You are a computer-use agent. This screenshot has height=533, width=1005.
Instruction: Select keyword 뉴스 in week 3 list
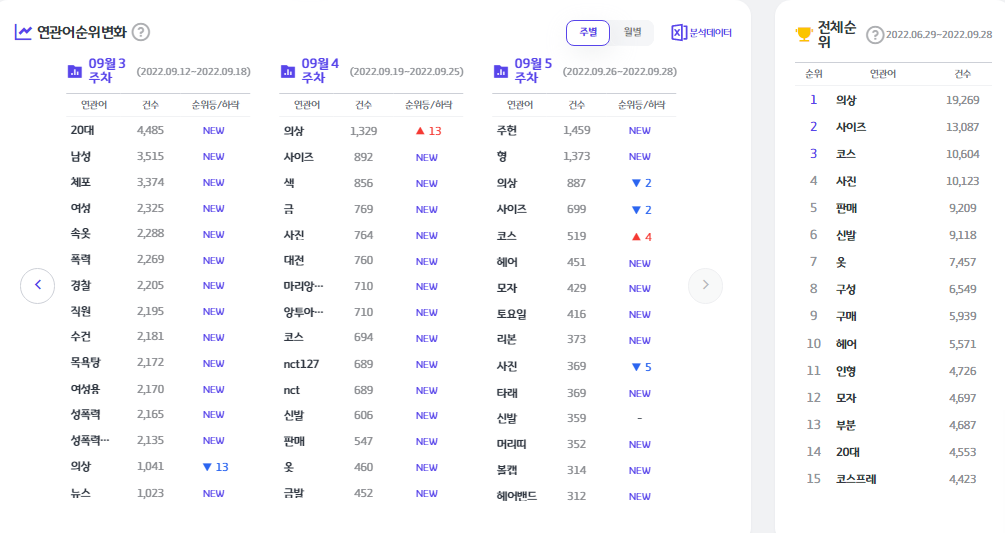point(80,493)
